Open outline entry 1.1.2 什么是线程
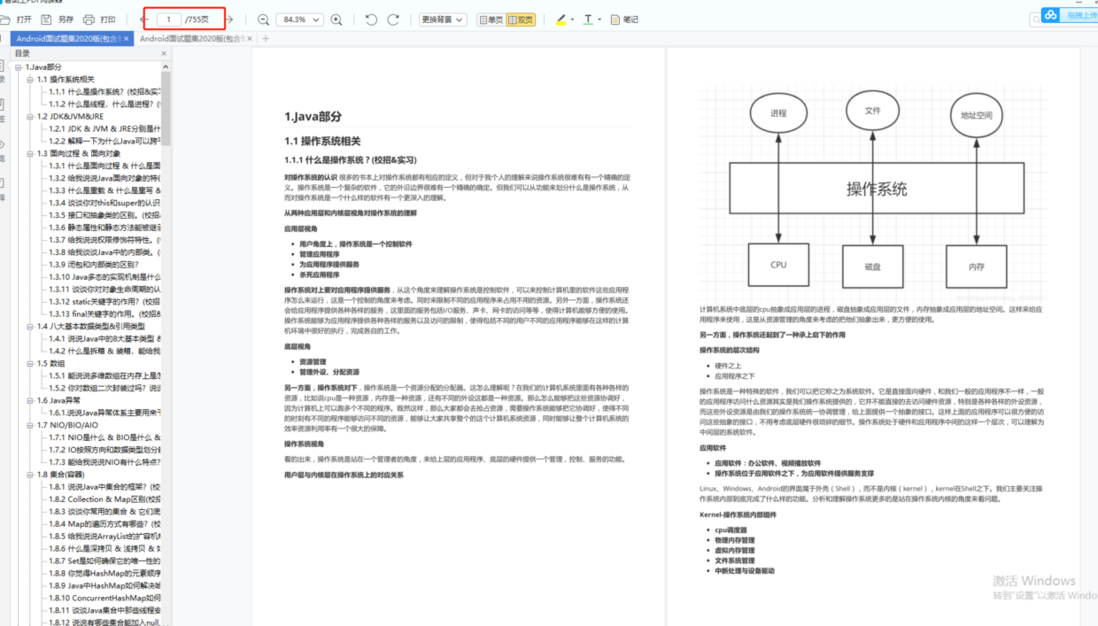This screenshot has height=626, width=1098. click(104, 104)
